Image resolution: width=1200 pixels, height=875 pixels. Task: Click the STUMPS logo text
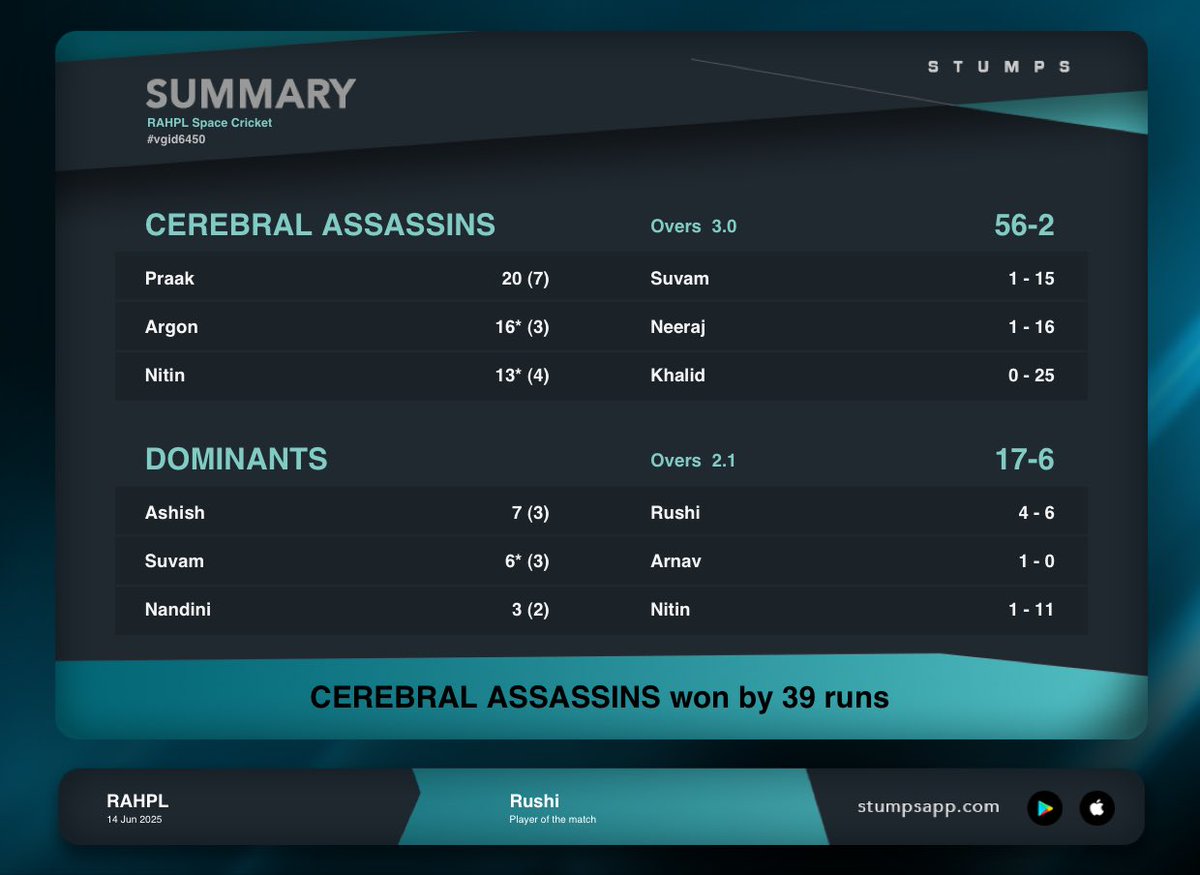(x=999, y=66)
